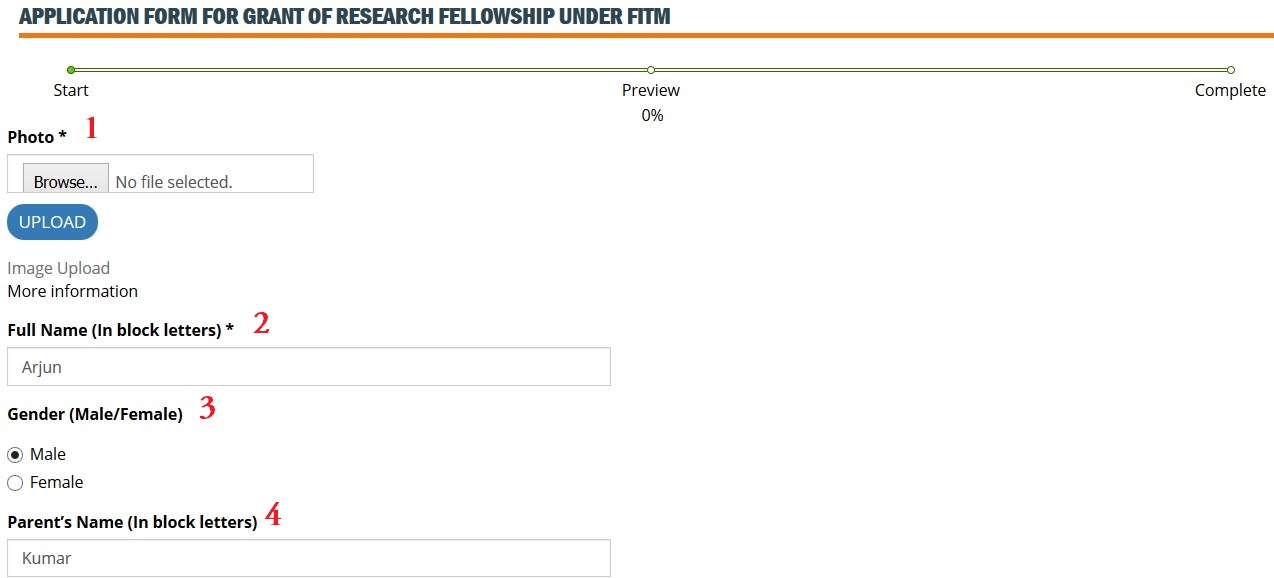The height and width of the screenshot is (578, 1274).
Task: Focus the Full Name text field
Action: point(308,367)
